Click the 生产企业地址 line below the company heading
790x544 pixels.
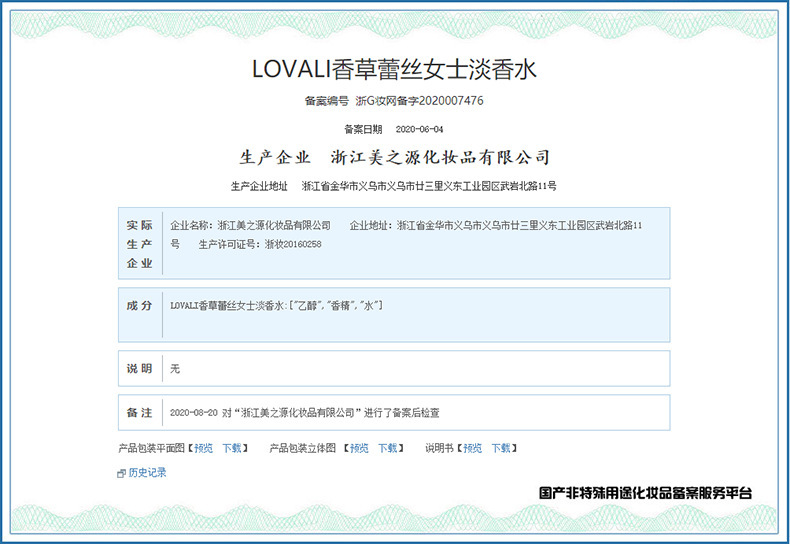tap(393, 186)
